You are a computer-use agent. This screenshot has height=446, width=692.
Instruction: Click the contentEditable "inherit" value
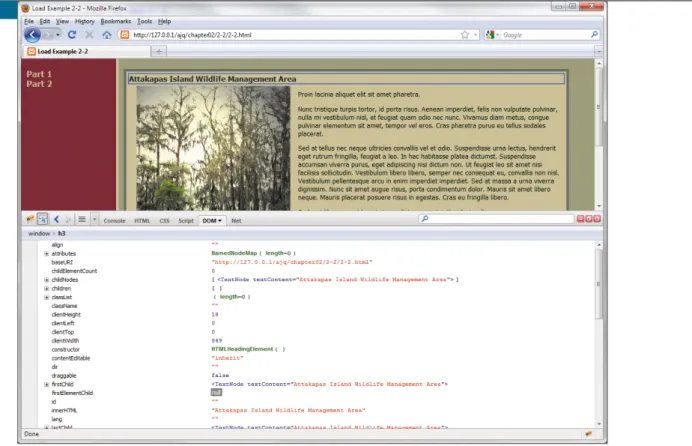(x=227, y=358)
